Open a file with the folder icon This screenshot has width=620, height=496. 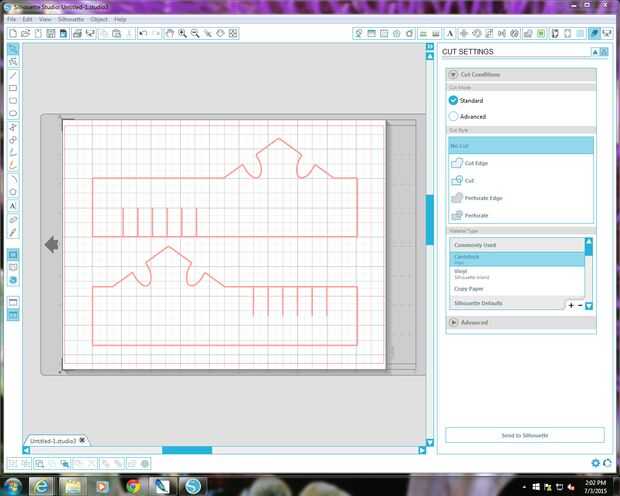[25, 34]
